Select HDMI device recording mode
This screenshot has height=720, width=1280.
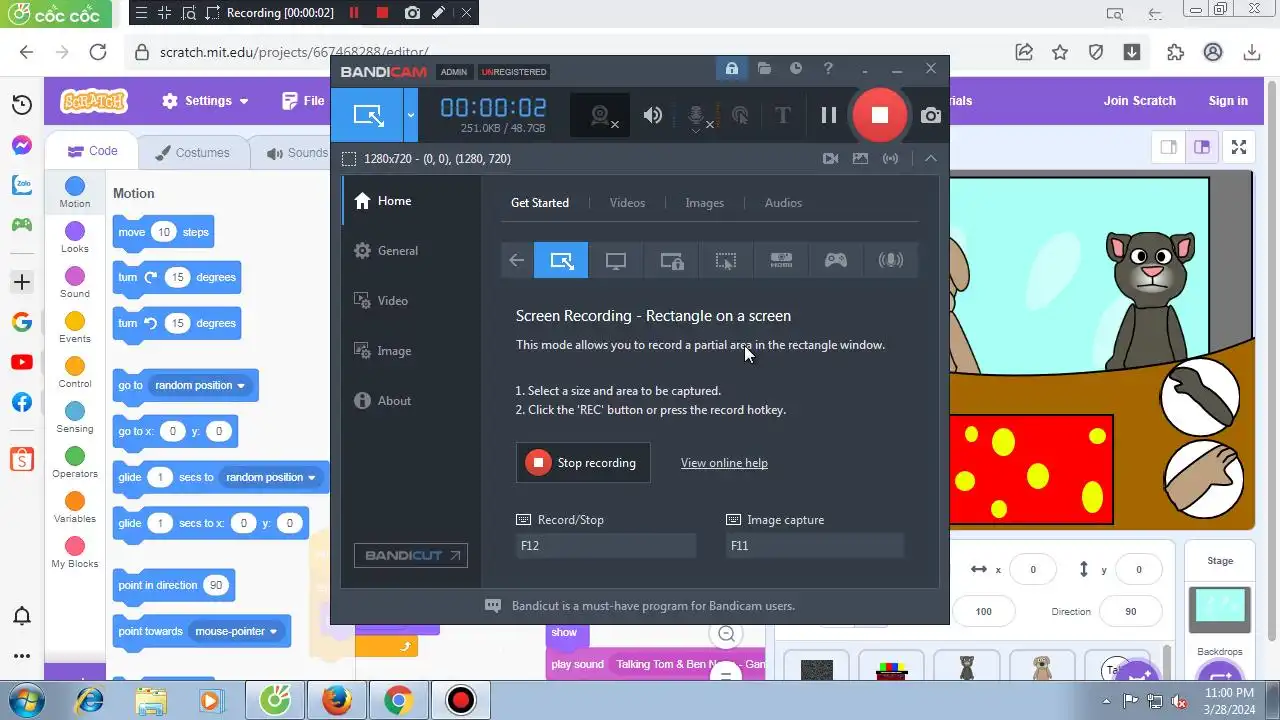click(781, 261)
